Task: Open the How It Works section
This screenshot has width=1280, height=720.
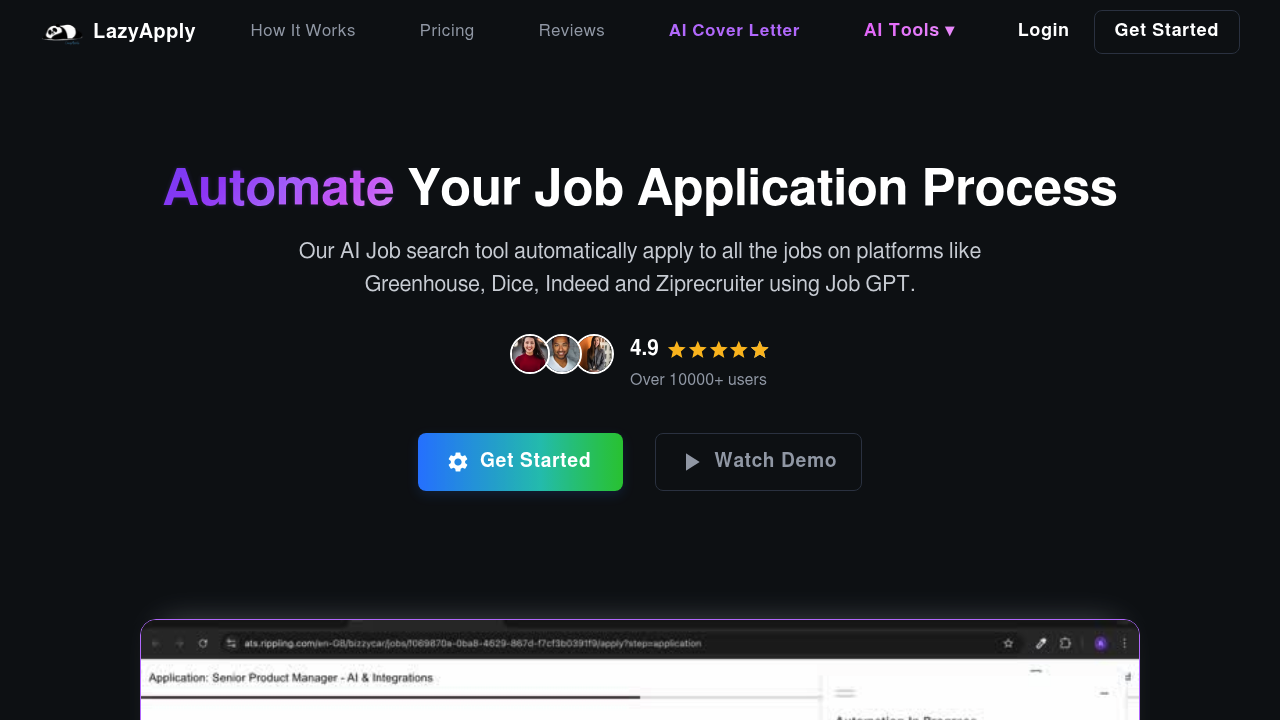Action: tap(303, 31)
